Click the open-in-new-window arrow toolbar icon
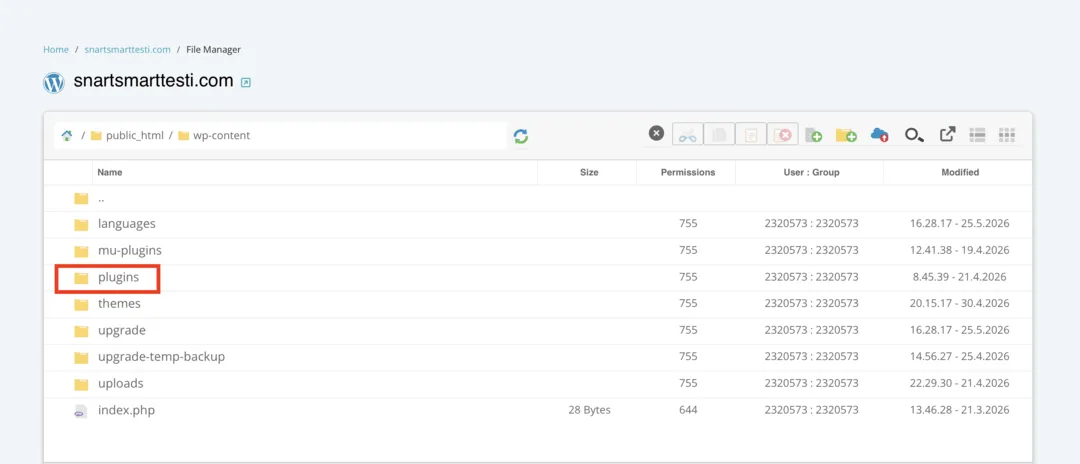The width and height of the screenshot is (1080, 464). [948, 134]
